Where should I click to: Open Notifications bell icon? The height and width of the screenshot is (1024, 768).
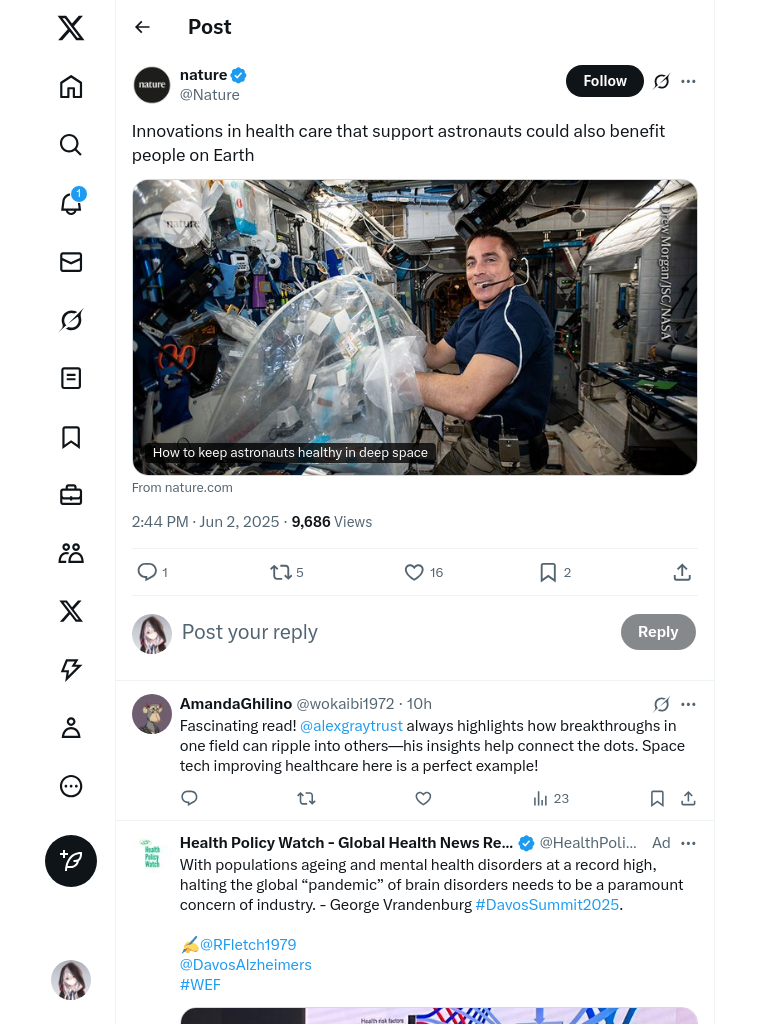tap(71, 203)
